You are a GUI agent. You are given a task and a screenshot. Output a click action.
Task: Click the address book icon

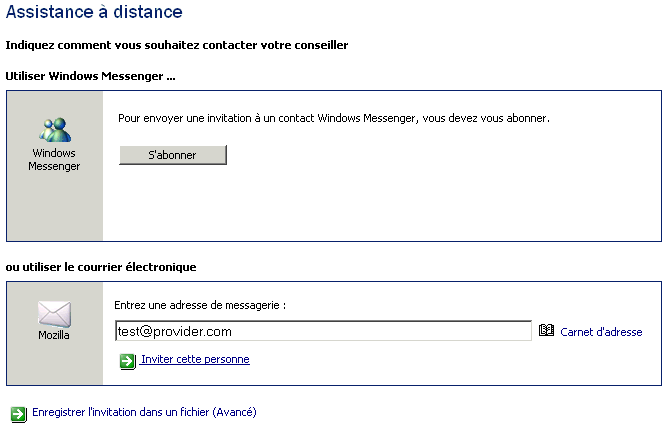pyautogui.click(x=546, y=330)
